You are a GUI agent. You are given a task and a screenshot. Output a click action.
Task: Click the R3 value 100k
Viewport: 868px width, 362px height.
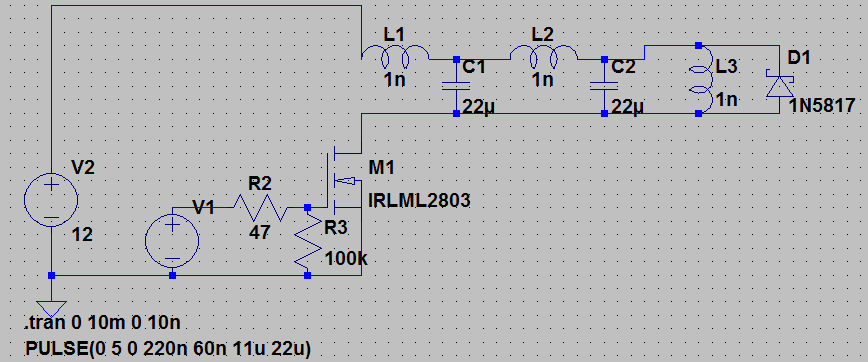[346, 258]
